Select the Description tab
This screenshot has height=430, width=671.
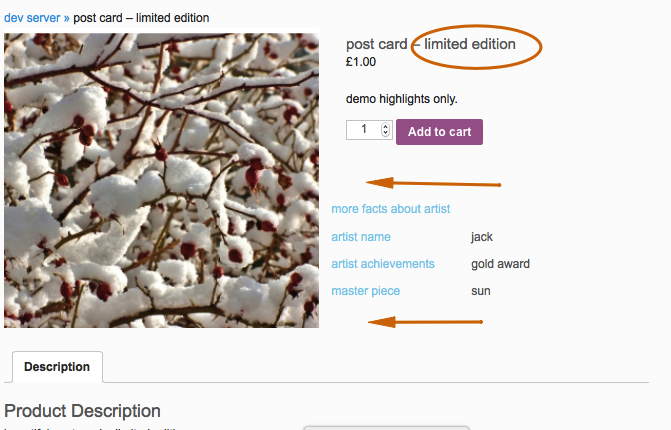point(57,367)
